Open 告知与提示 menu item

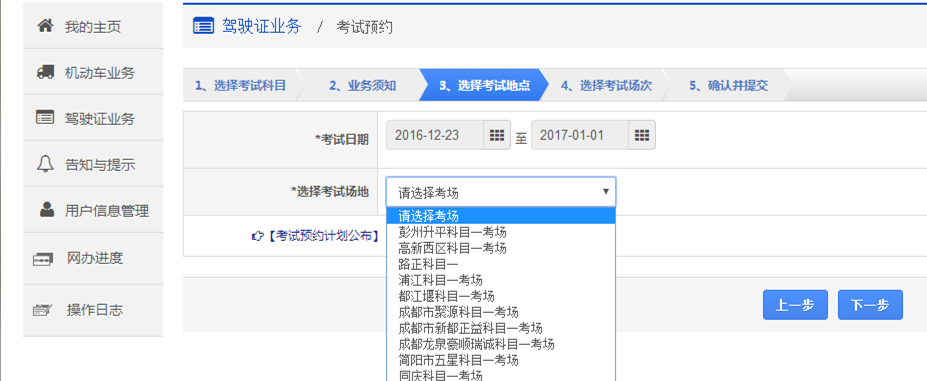100,164
